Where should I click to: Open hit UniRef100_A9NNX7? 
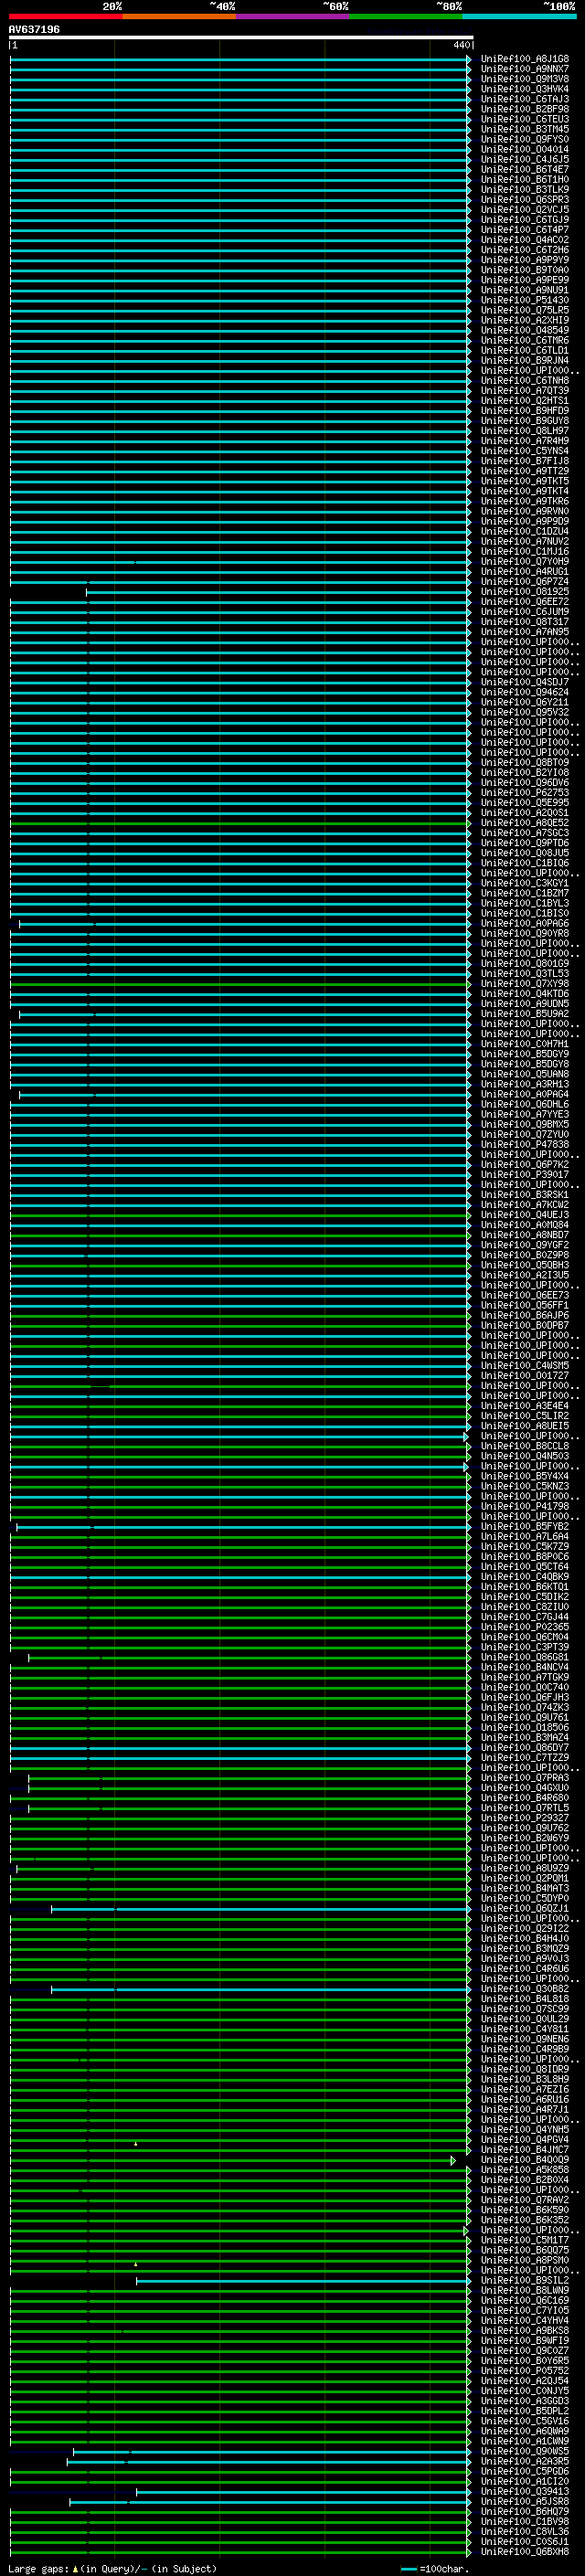525,69
